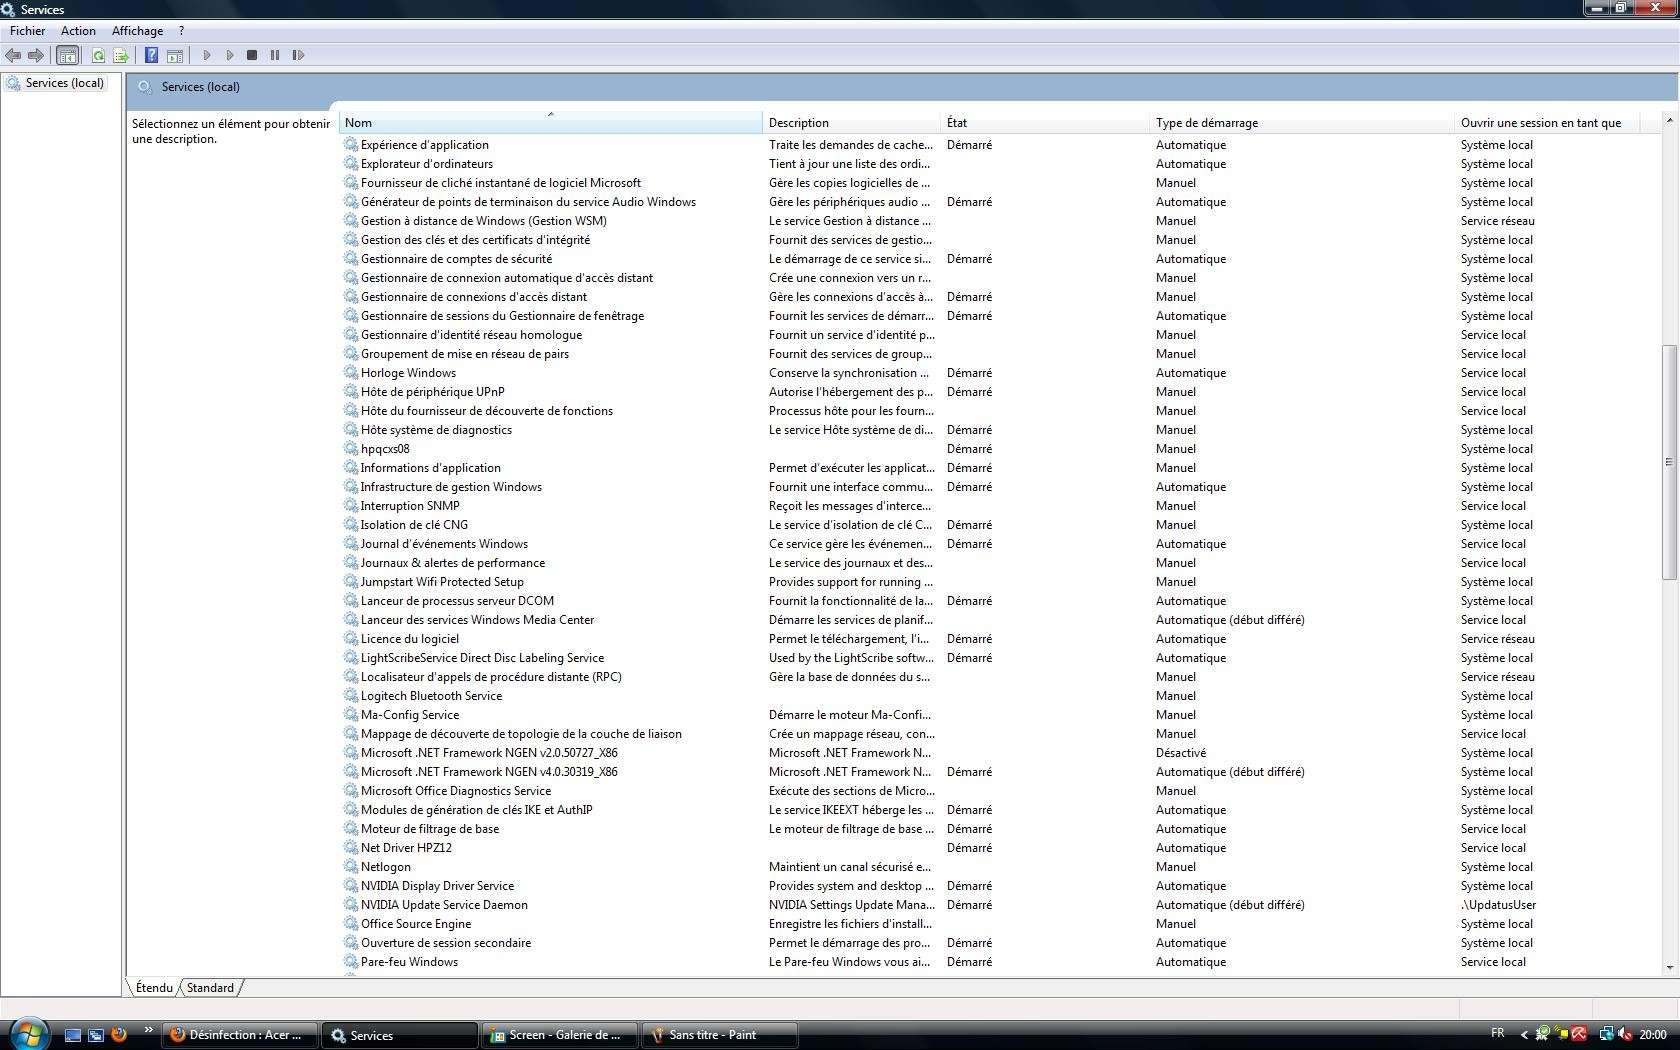Viewport: 1680px width, 1050px height.
Task: Launch Firefox from the Quick Launch bar
Action: click(118, 1035)
